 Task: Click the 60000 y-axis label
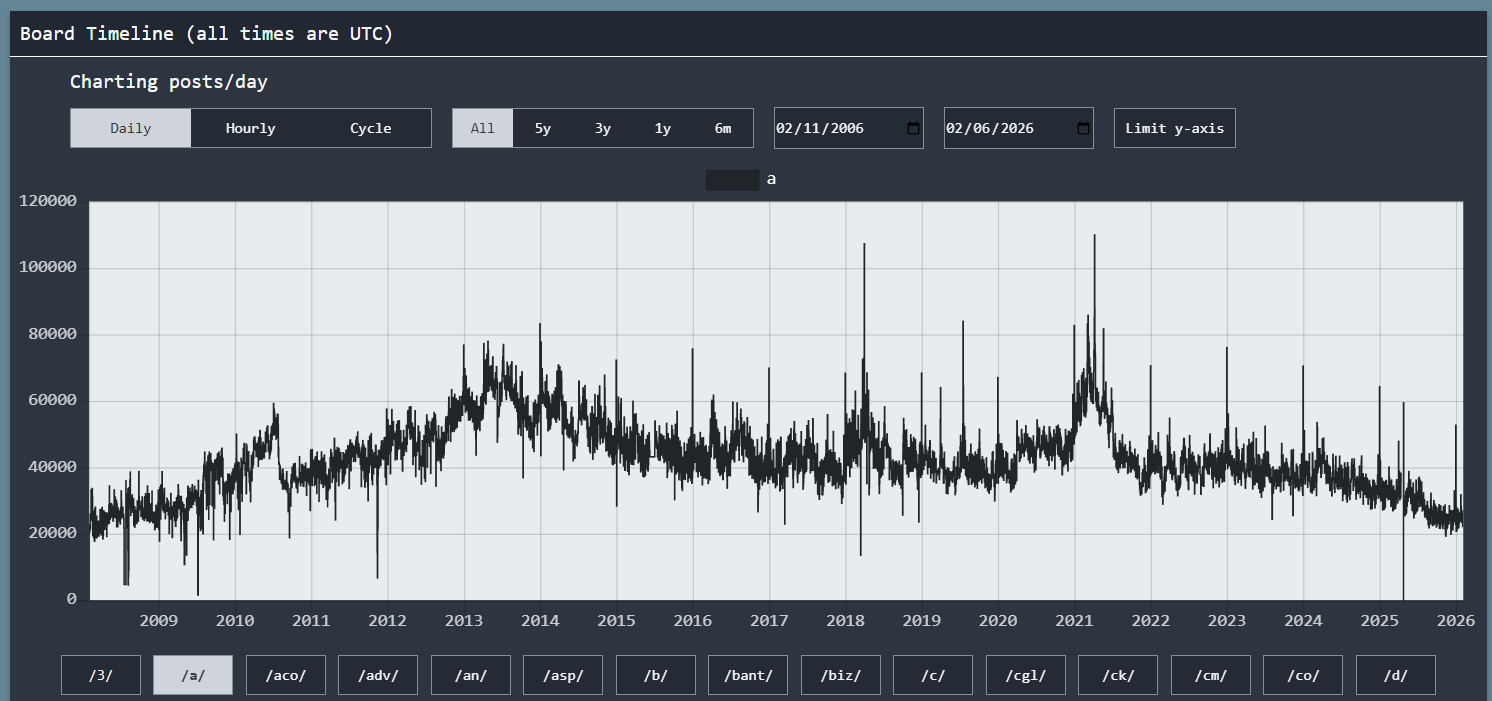click(53, 400)
